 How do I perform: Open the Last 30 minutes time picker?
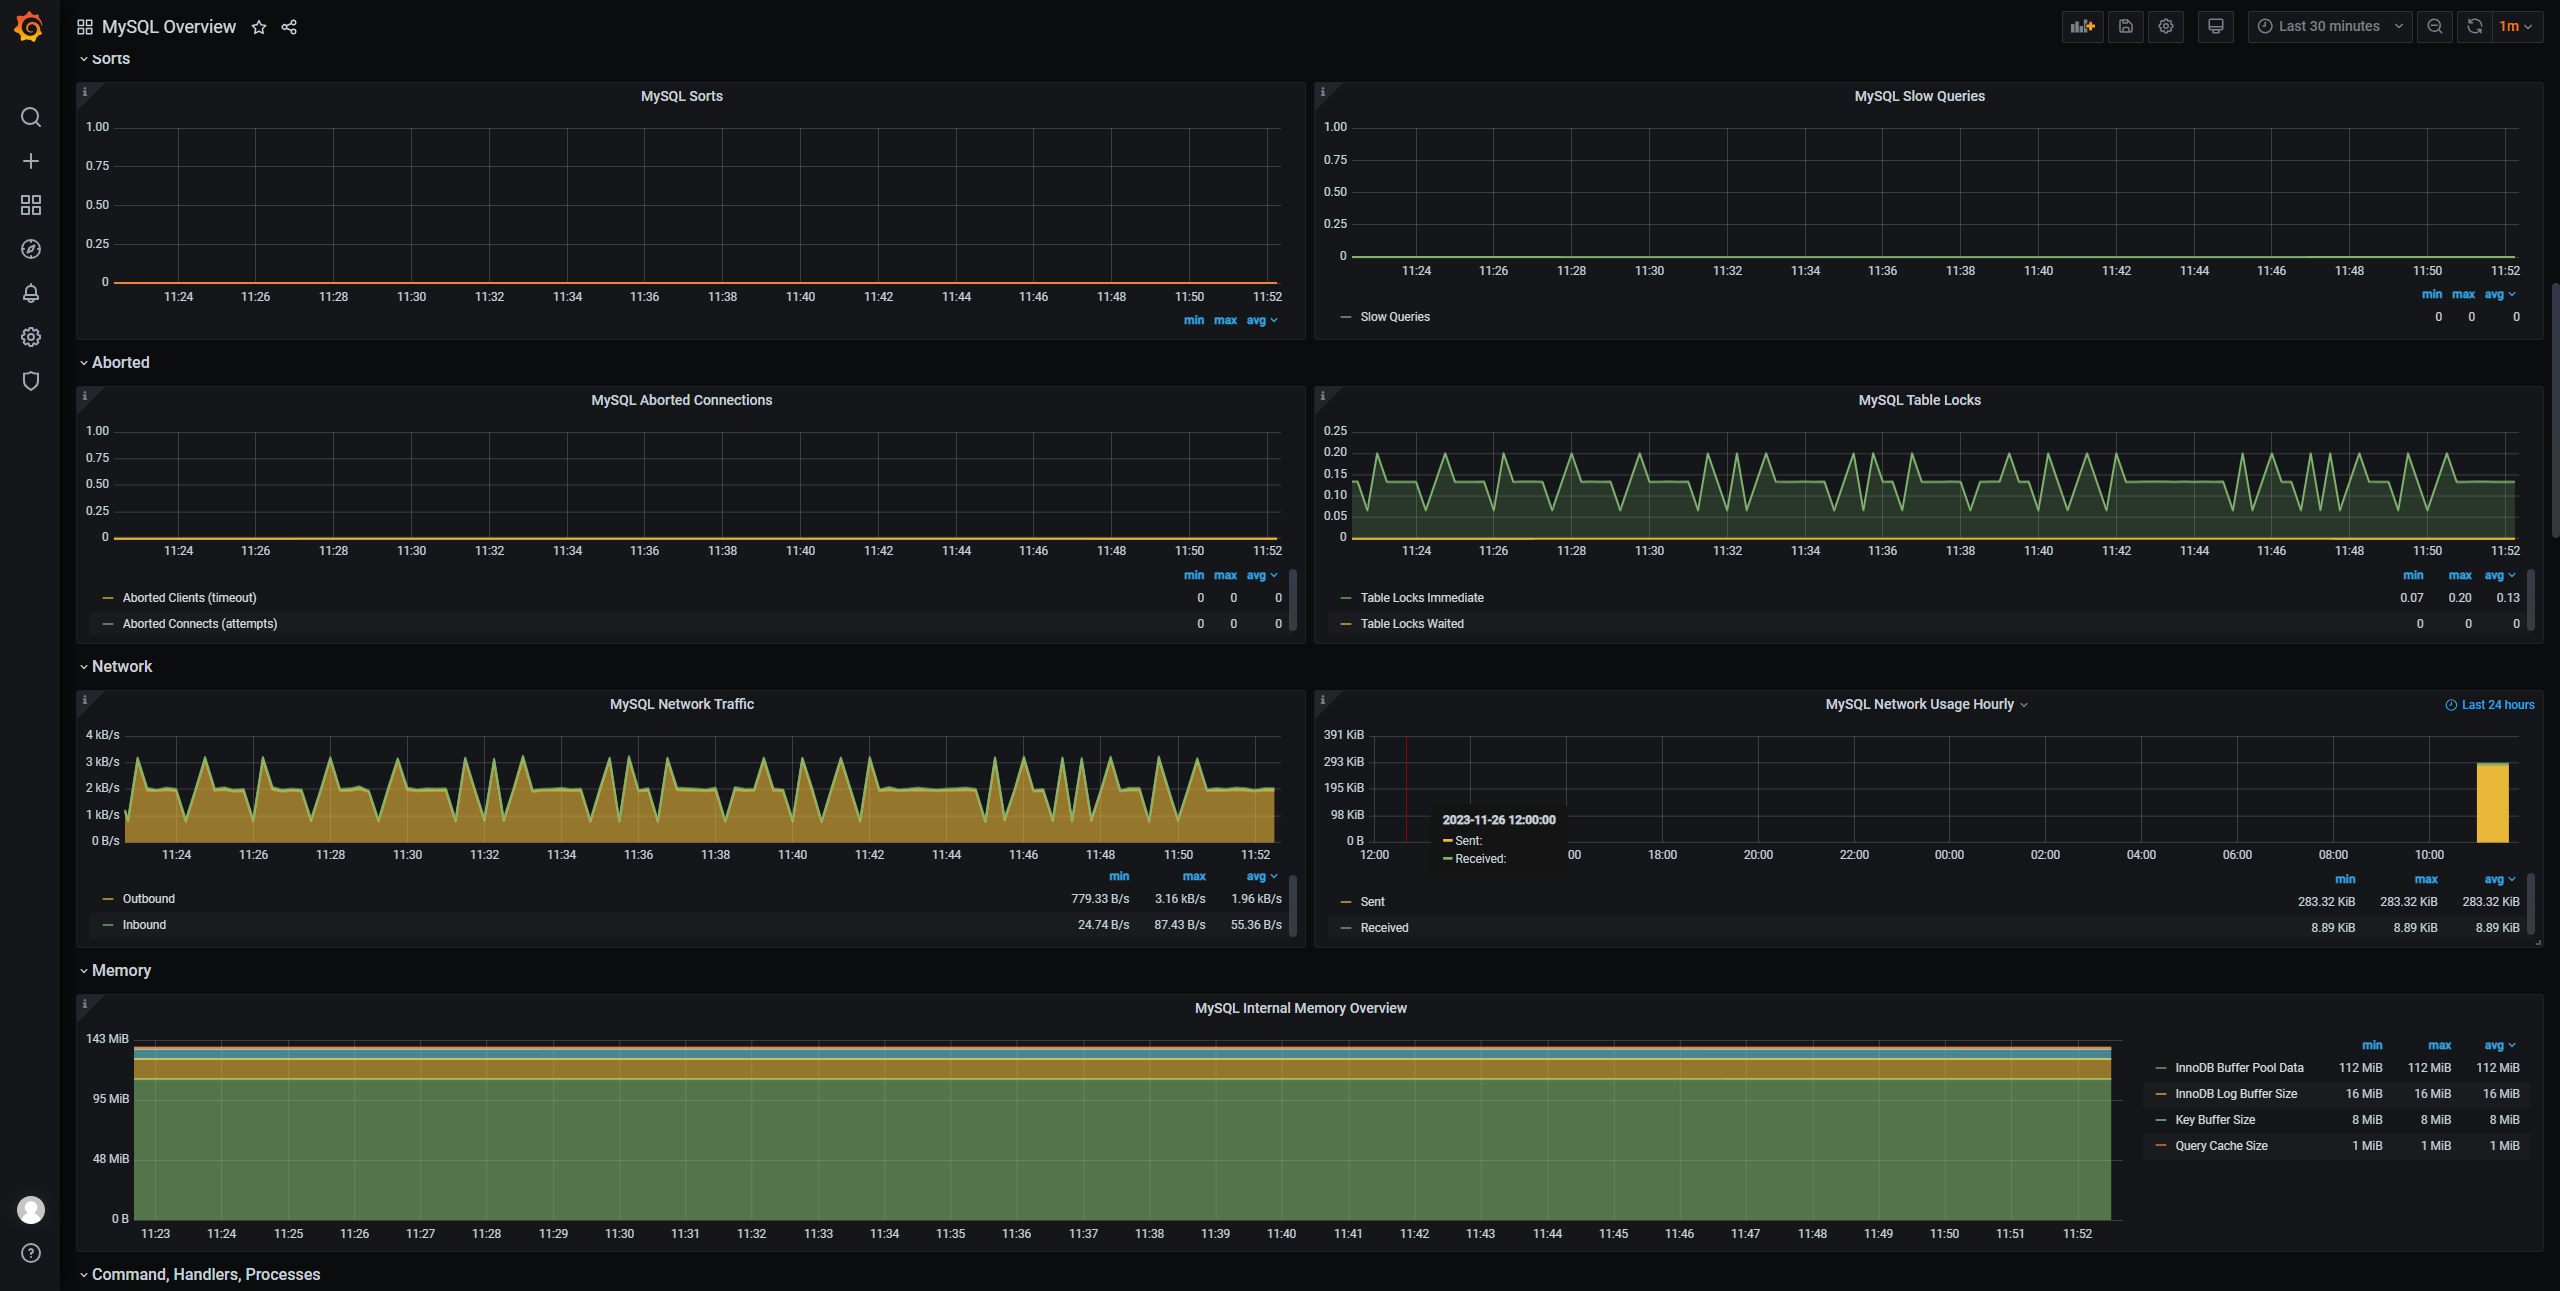coord(2329,27)
